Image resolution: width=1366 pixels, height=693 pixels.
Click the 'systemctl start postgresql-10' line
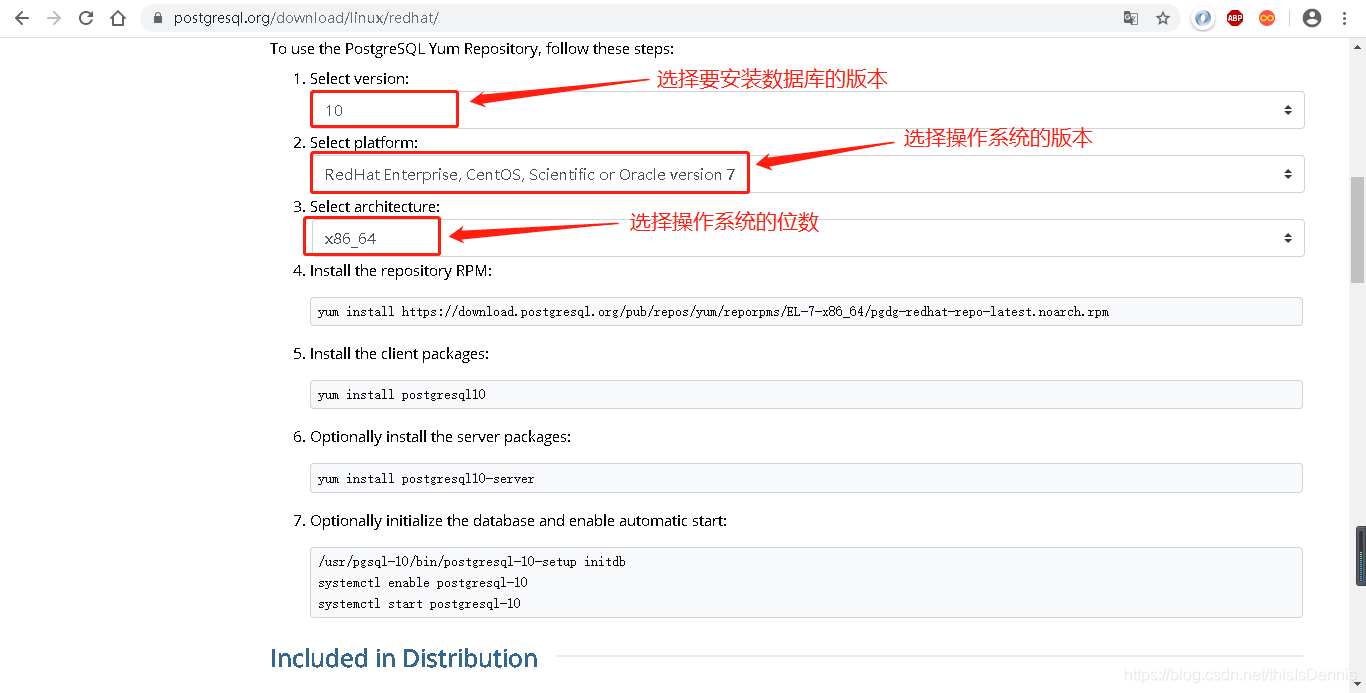pos(419,604)
